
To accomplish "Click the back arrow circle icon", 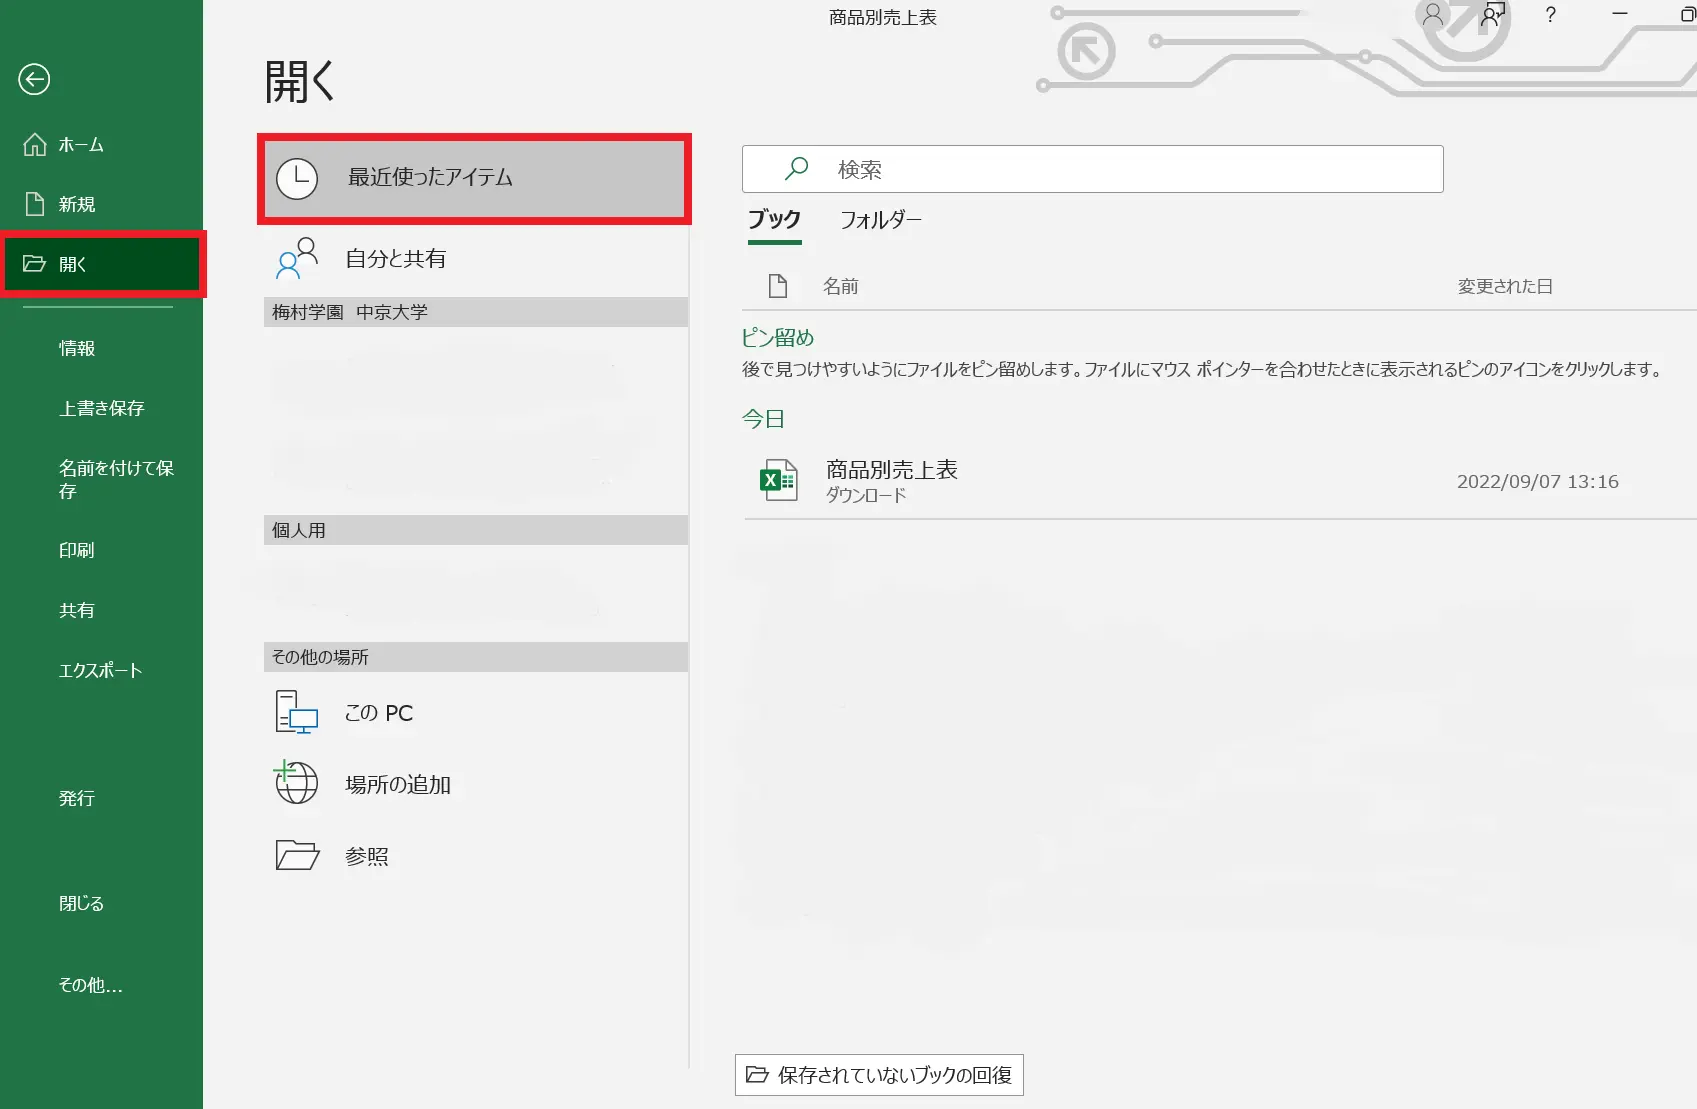I will point(34,79).
